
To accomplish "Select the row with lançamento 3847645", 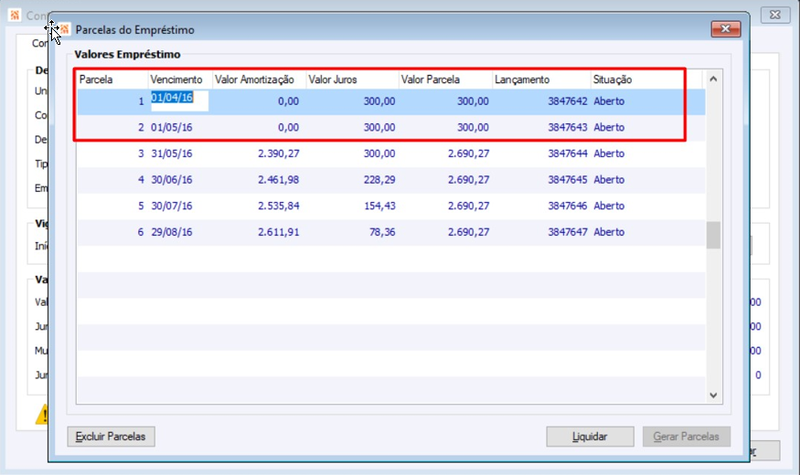I will [391, 180].
